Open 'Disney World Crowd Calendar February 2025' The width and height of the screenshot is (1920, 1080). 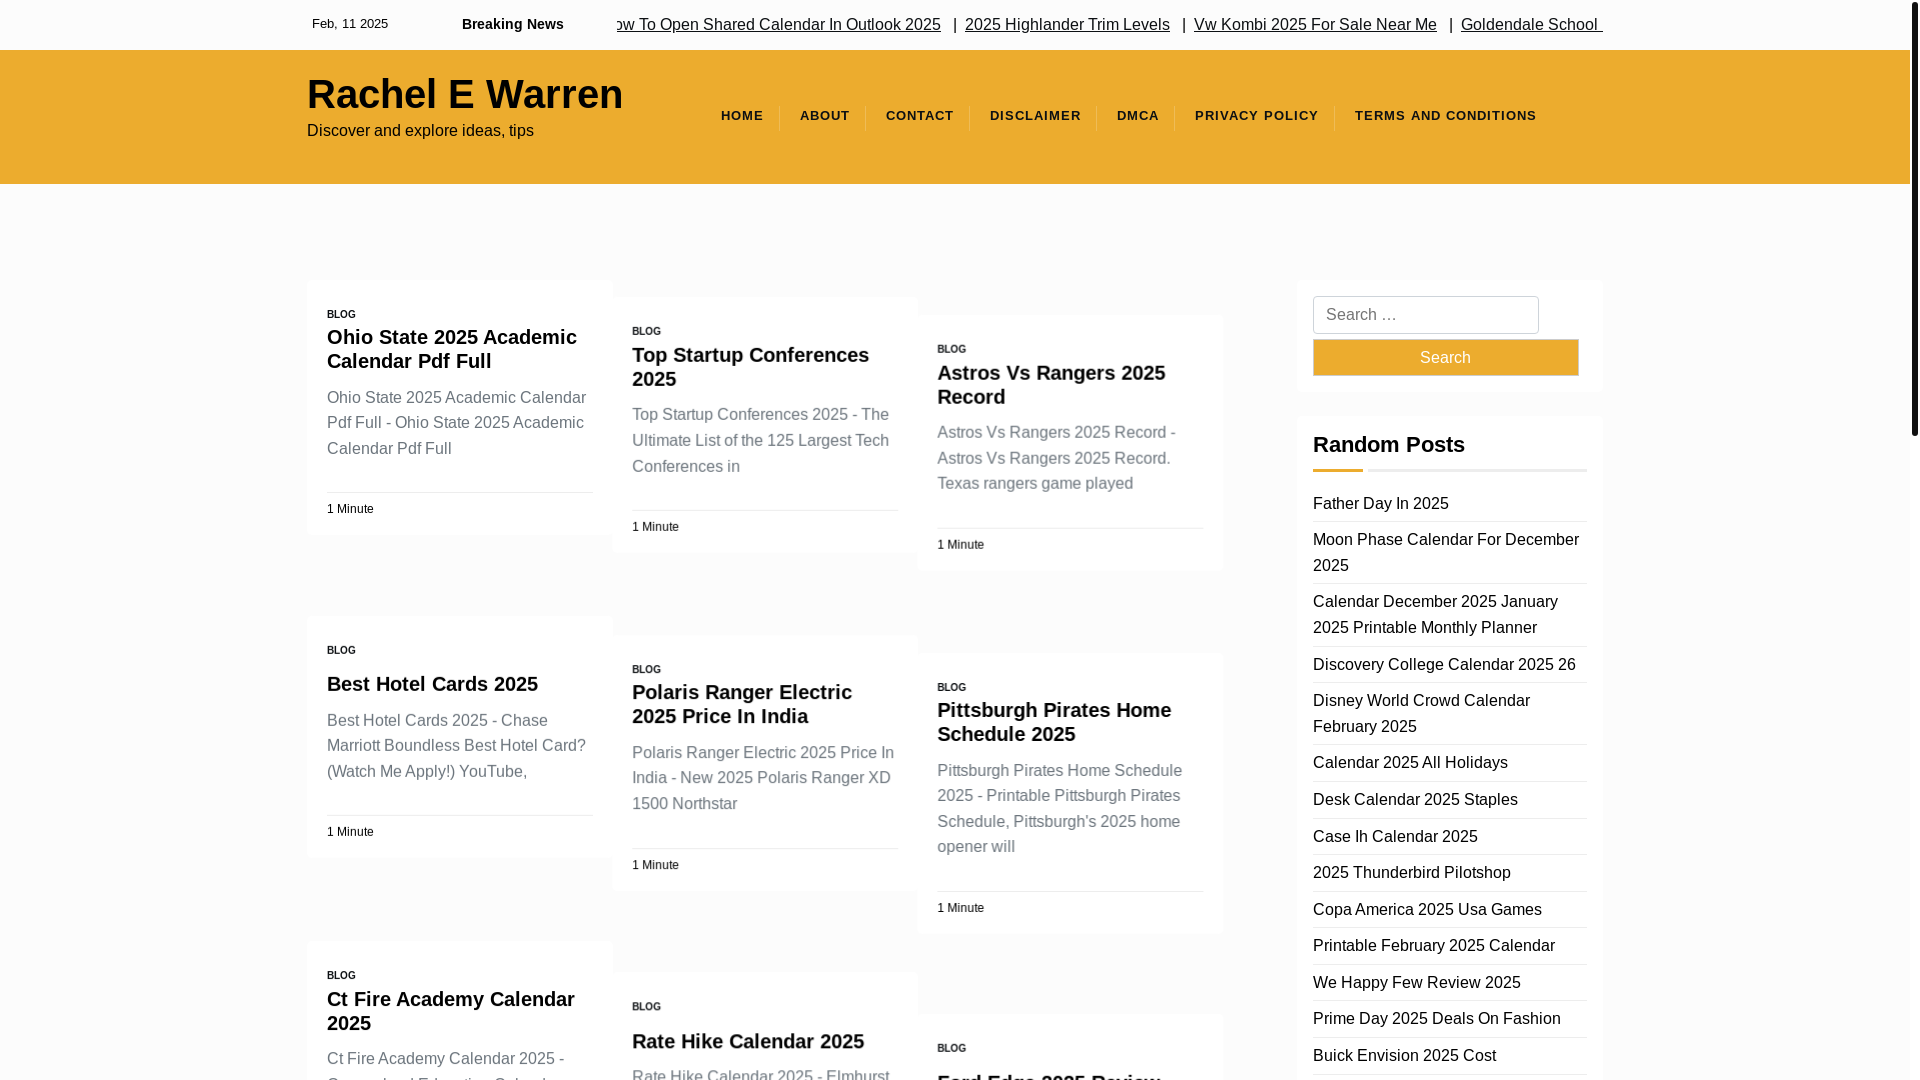[x=1421, y=714]
